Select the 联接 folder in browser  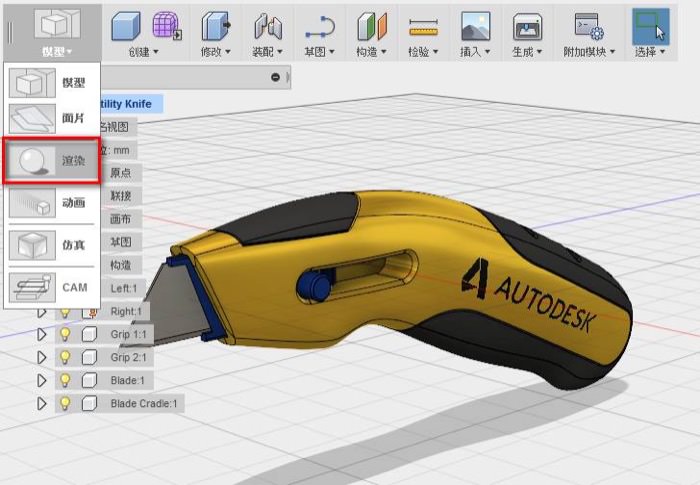(x=121, y=196)
